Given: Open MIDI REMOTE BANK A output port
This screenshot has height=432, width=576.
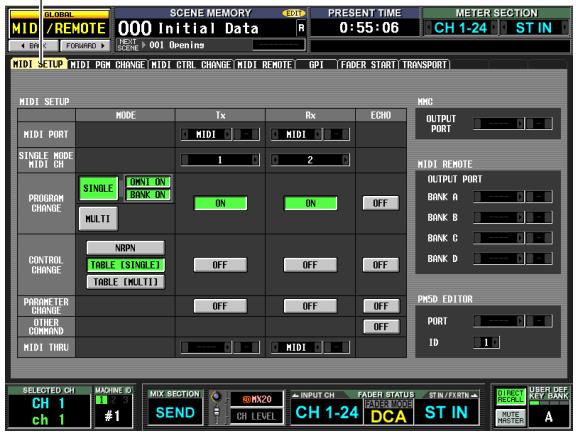Looking at the screenshot, I should click(x=498, y=197).
